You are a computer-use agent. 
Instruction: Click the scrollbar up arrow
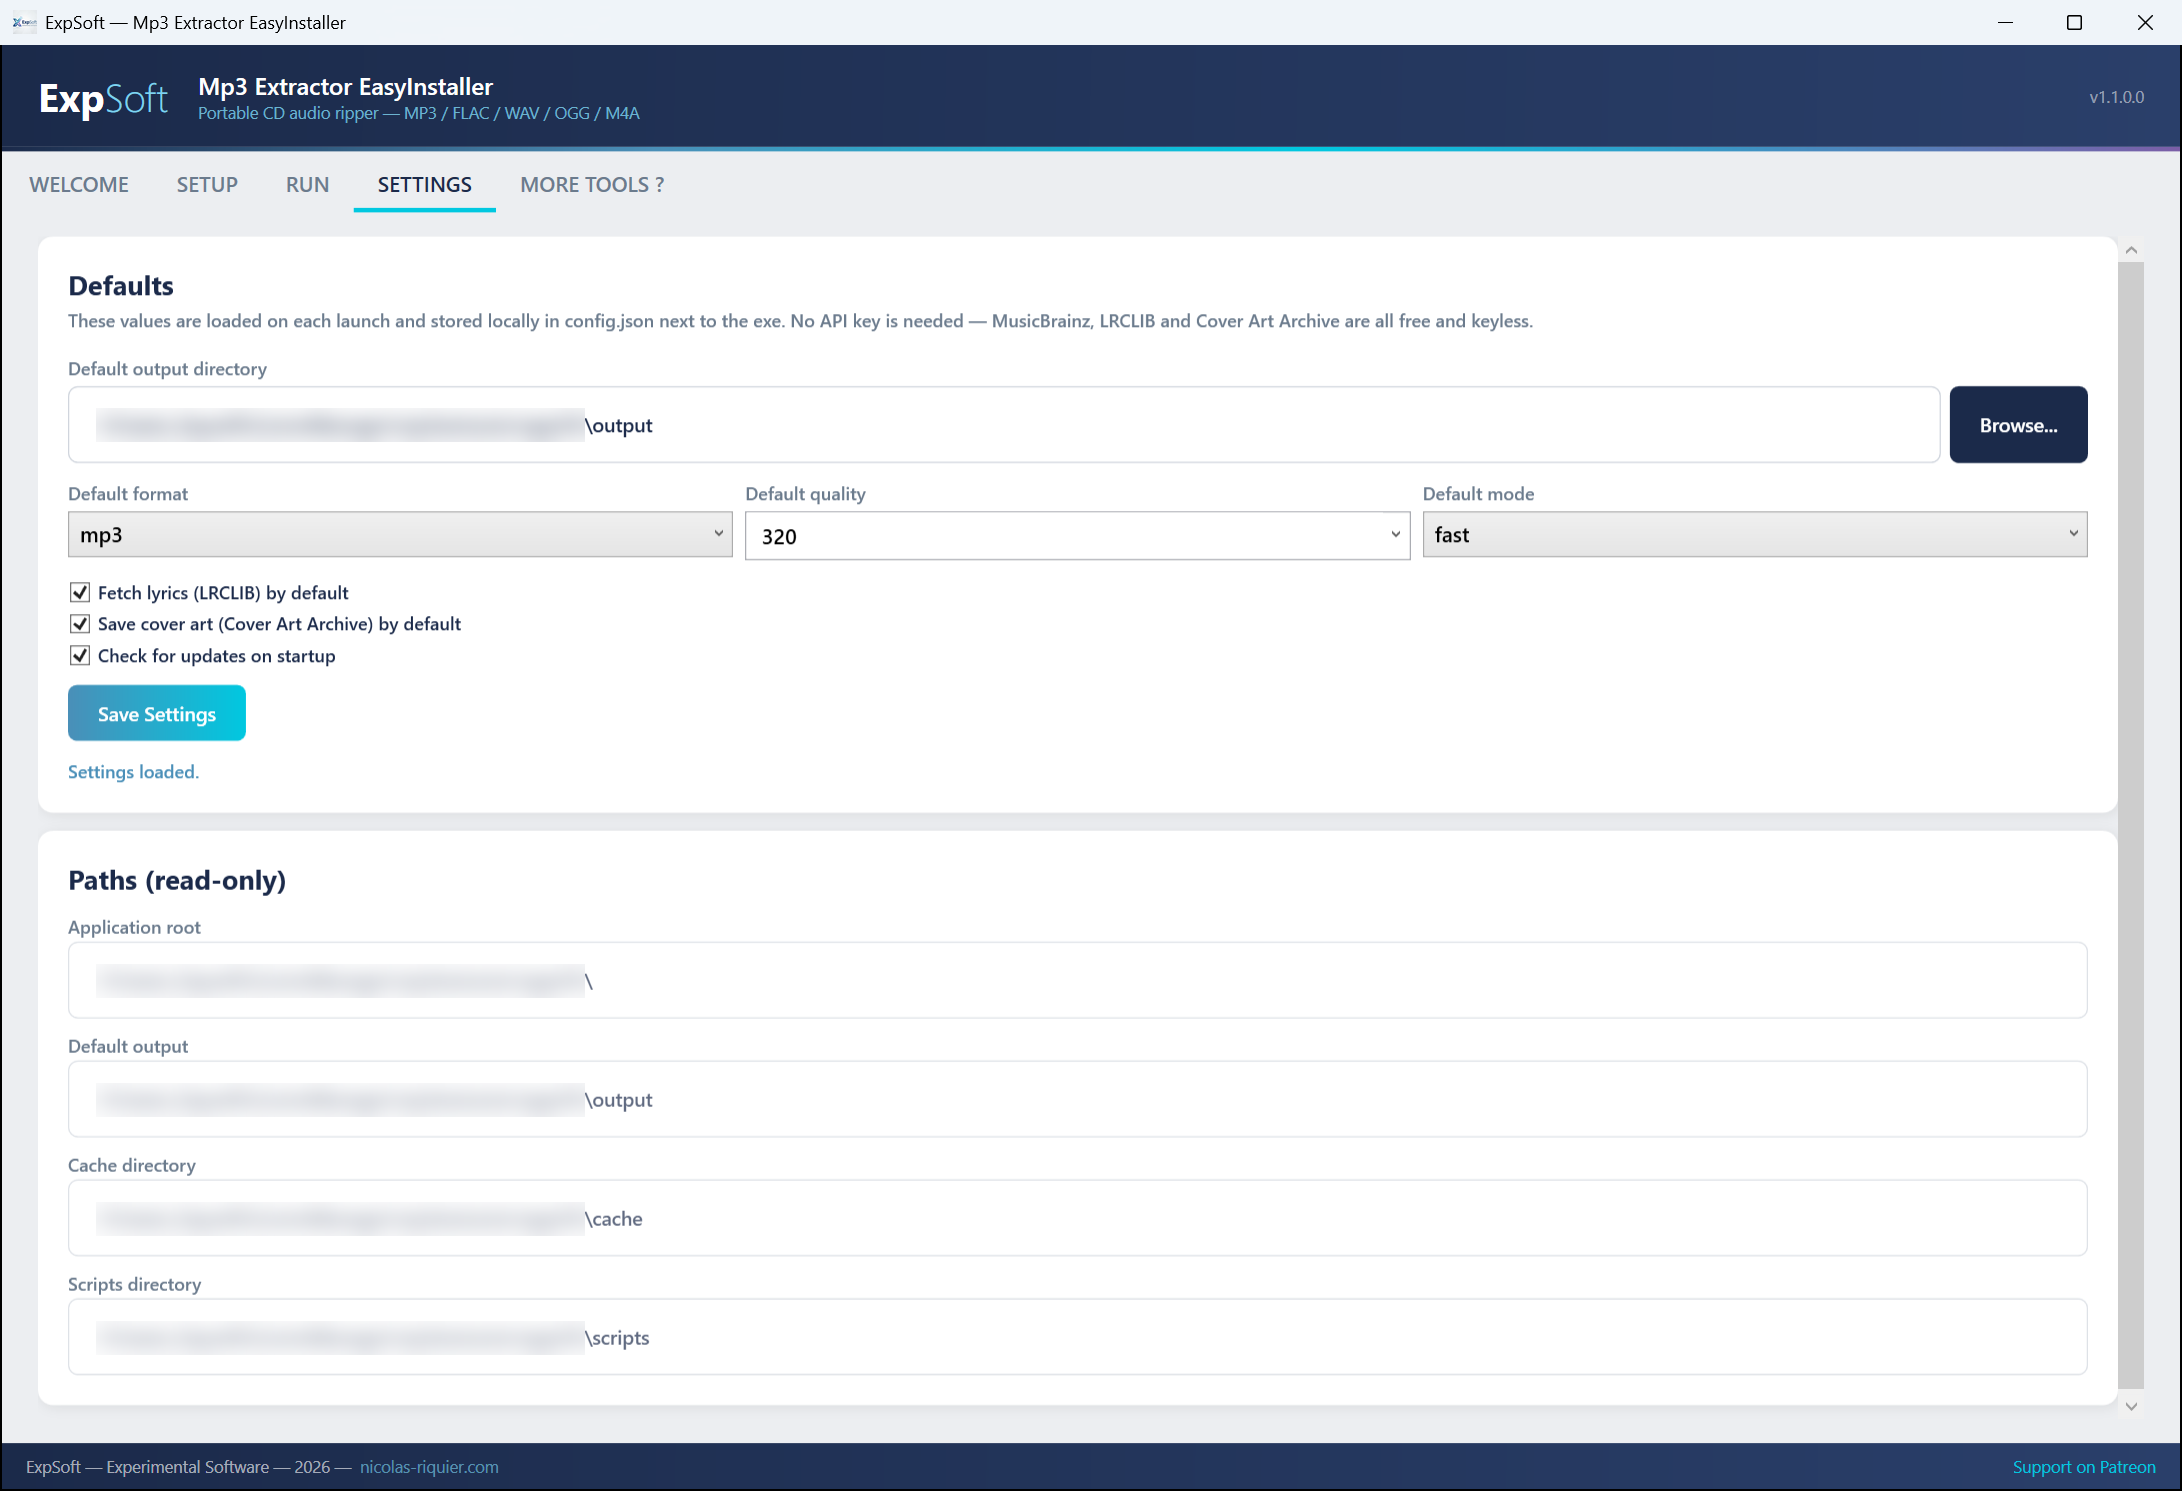point(2131,250)
